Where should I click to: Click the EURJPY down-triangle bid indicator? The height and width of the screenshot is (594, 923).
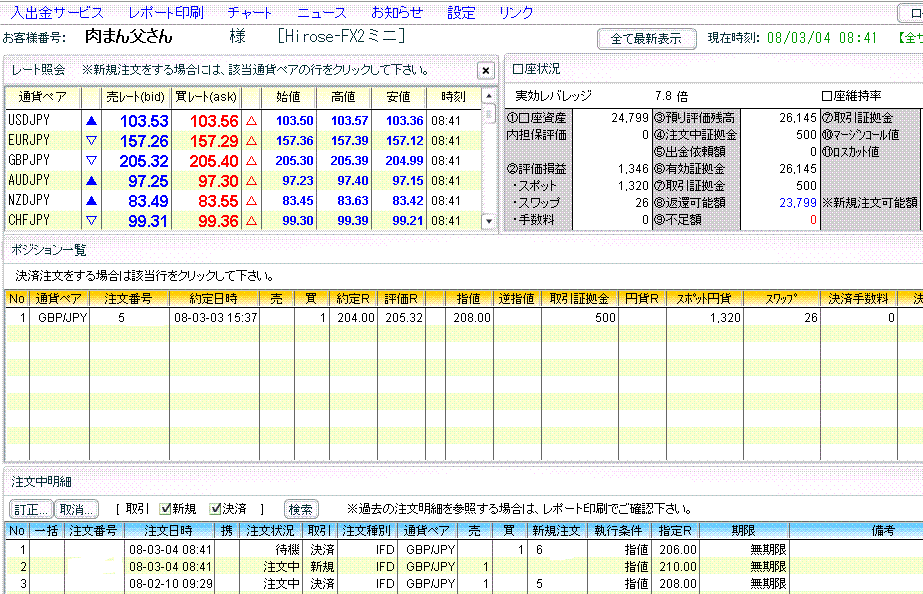pos(92,141)
